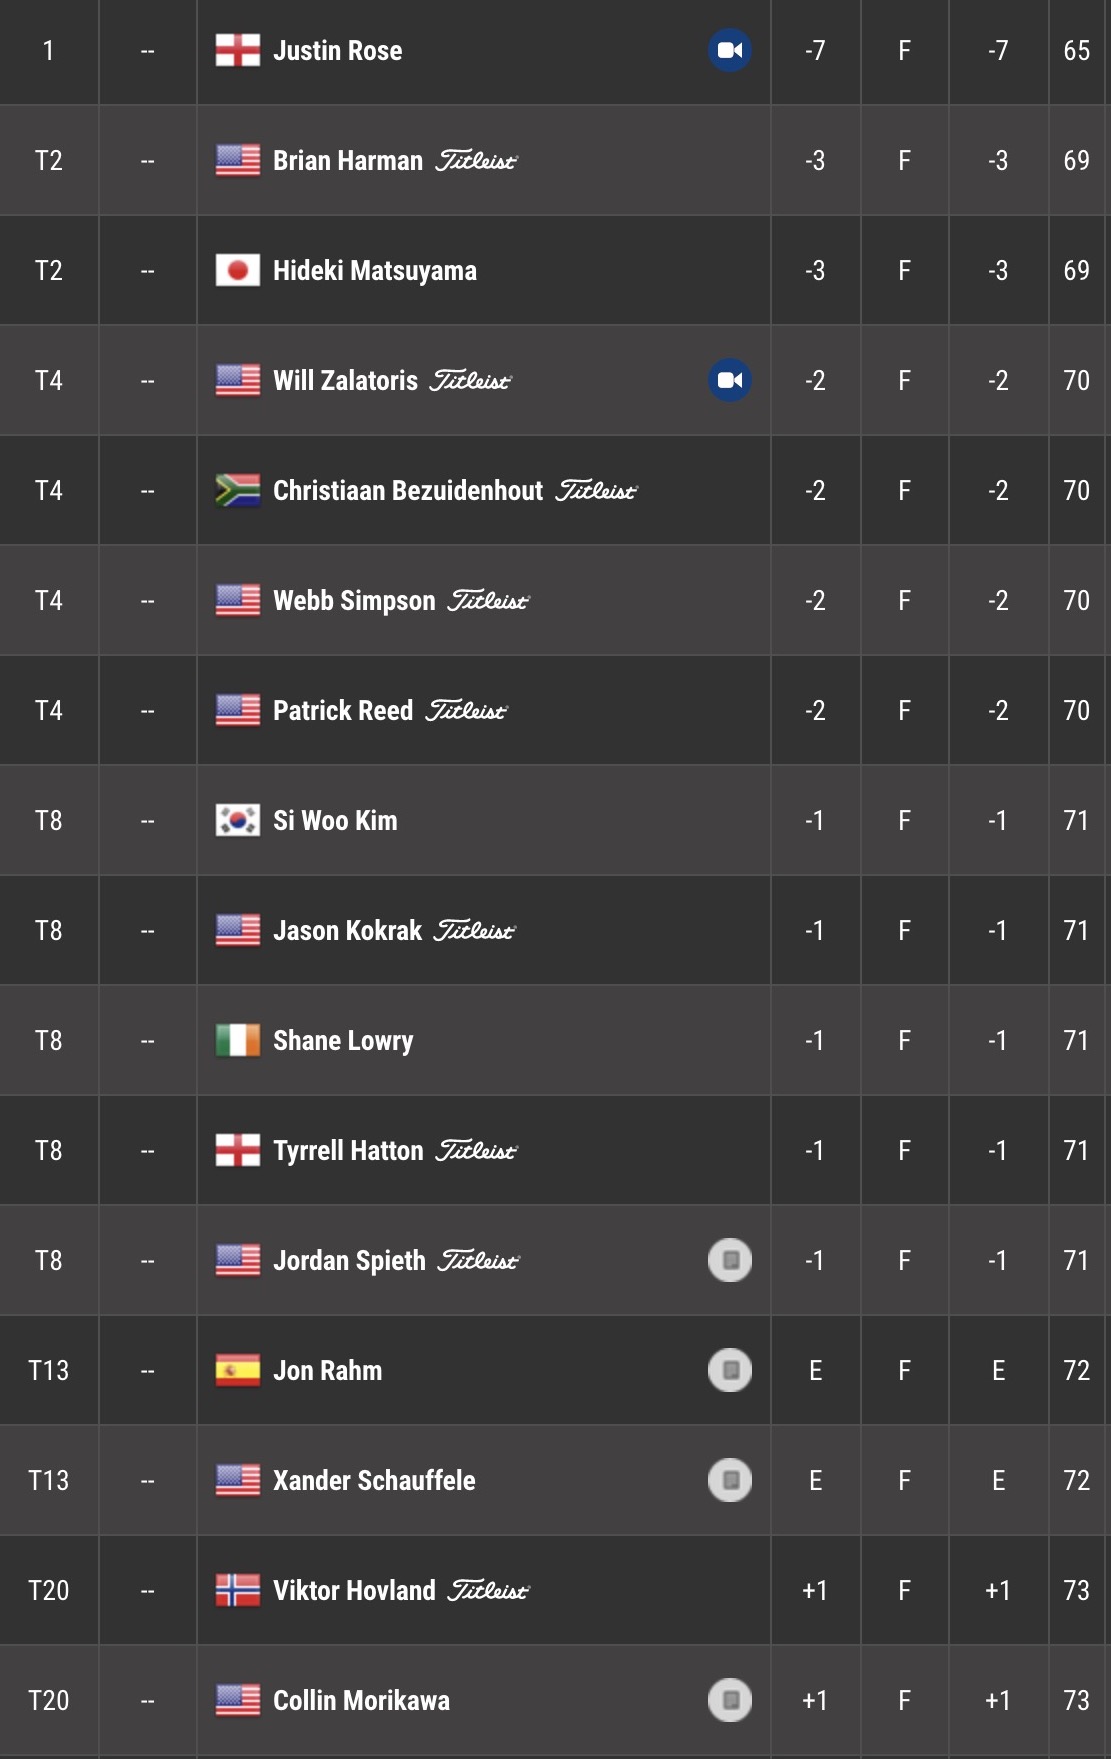Open the Webb Simpson player entry
Screen dimensions: 1111x1759
tap(555, 600)
